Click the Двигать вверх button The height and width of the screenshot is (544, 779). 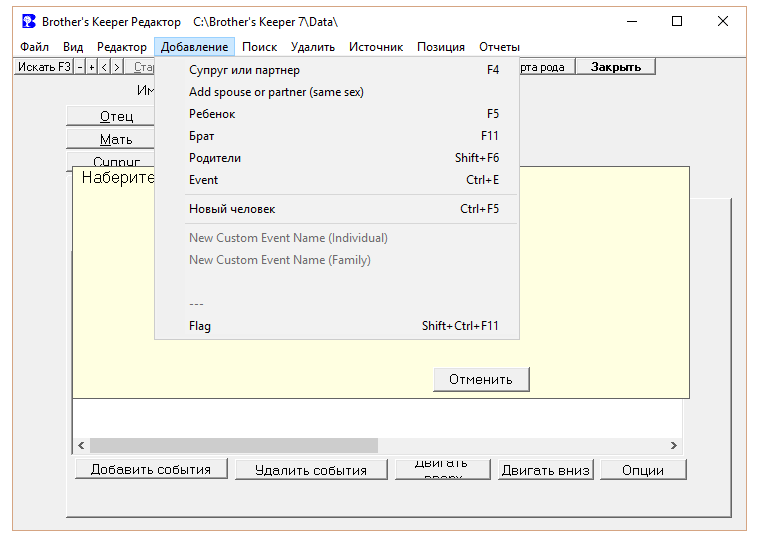443,470
